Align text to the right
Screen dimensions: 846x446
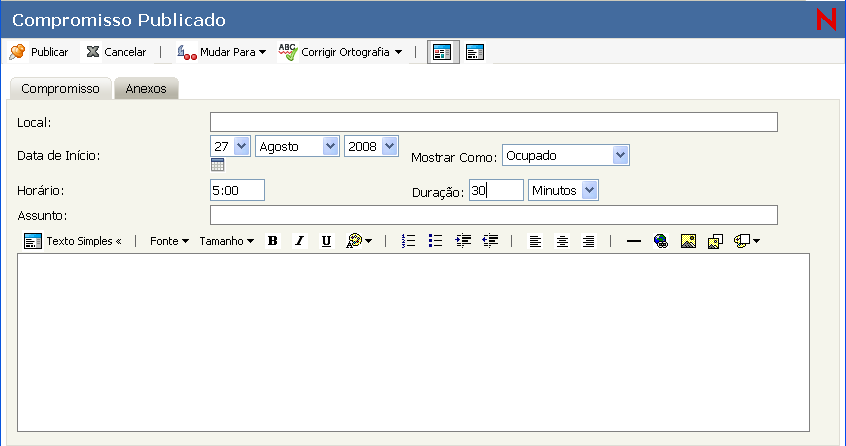[x=589, y=241]
